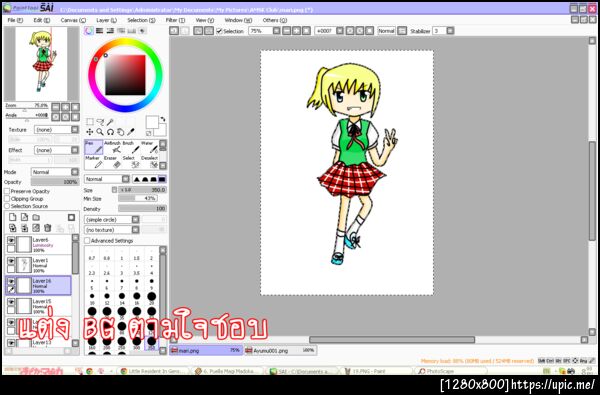This screenshot has width=600, height=395.
Task: Open the no texture brush dropdown
Action: [x=112, y=230]
